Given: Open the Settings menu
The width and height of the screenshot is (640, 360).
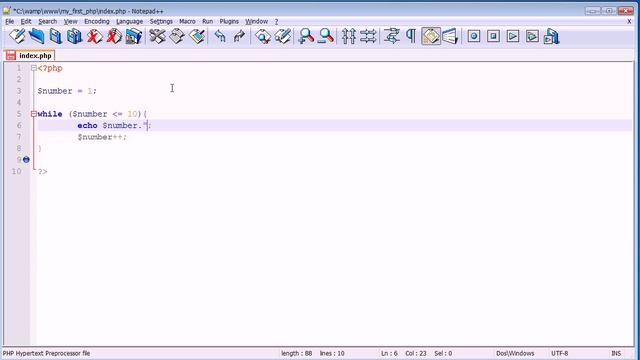Looking at the screenshot, I should 161,21.
